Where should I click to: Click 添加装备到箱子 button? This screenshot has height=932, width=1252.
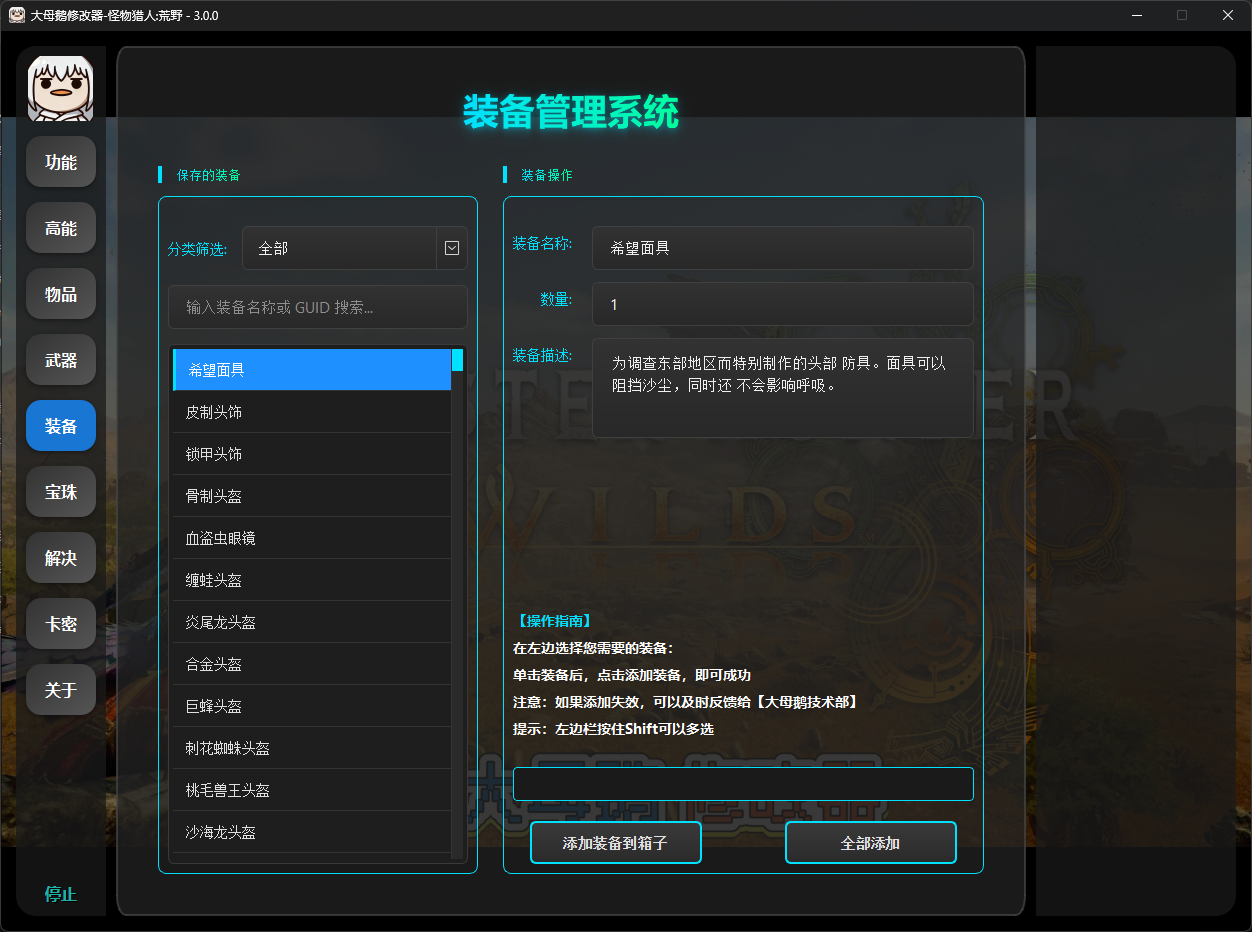click(615, 843)
